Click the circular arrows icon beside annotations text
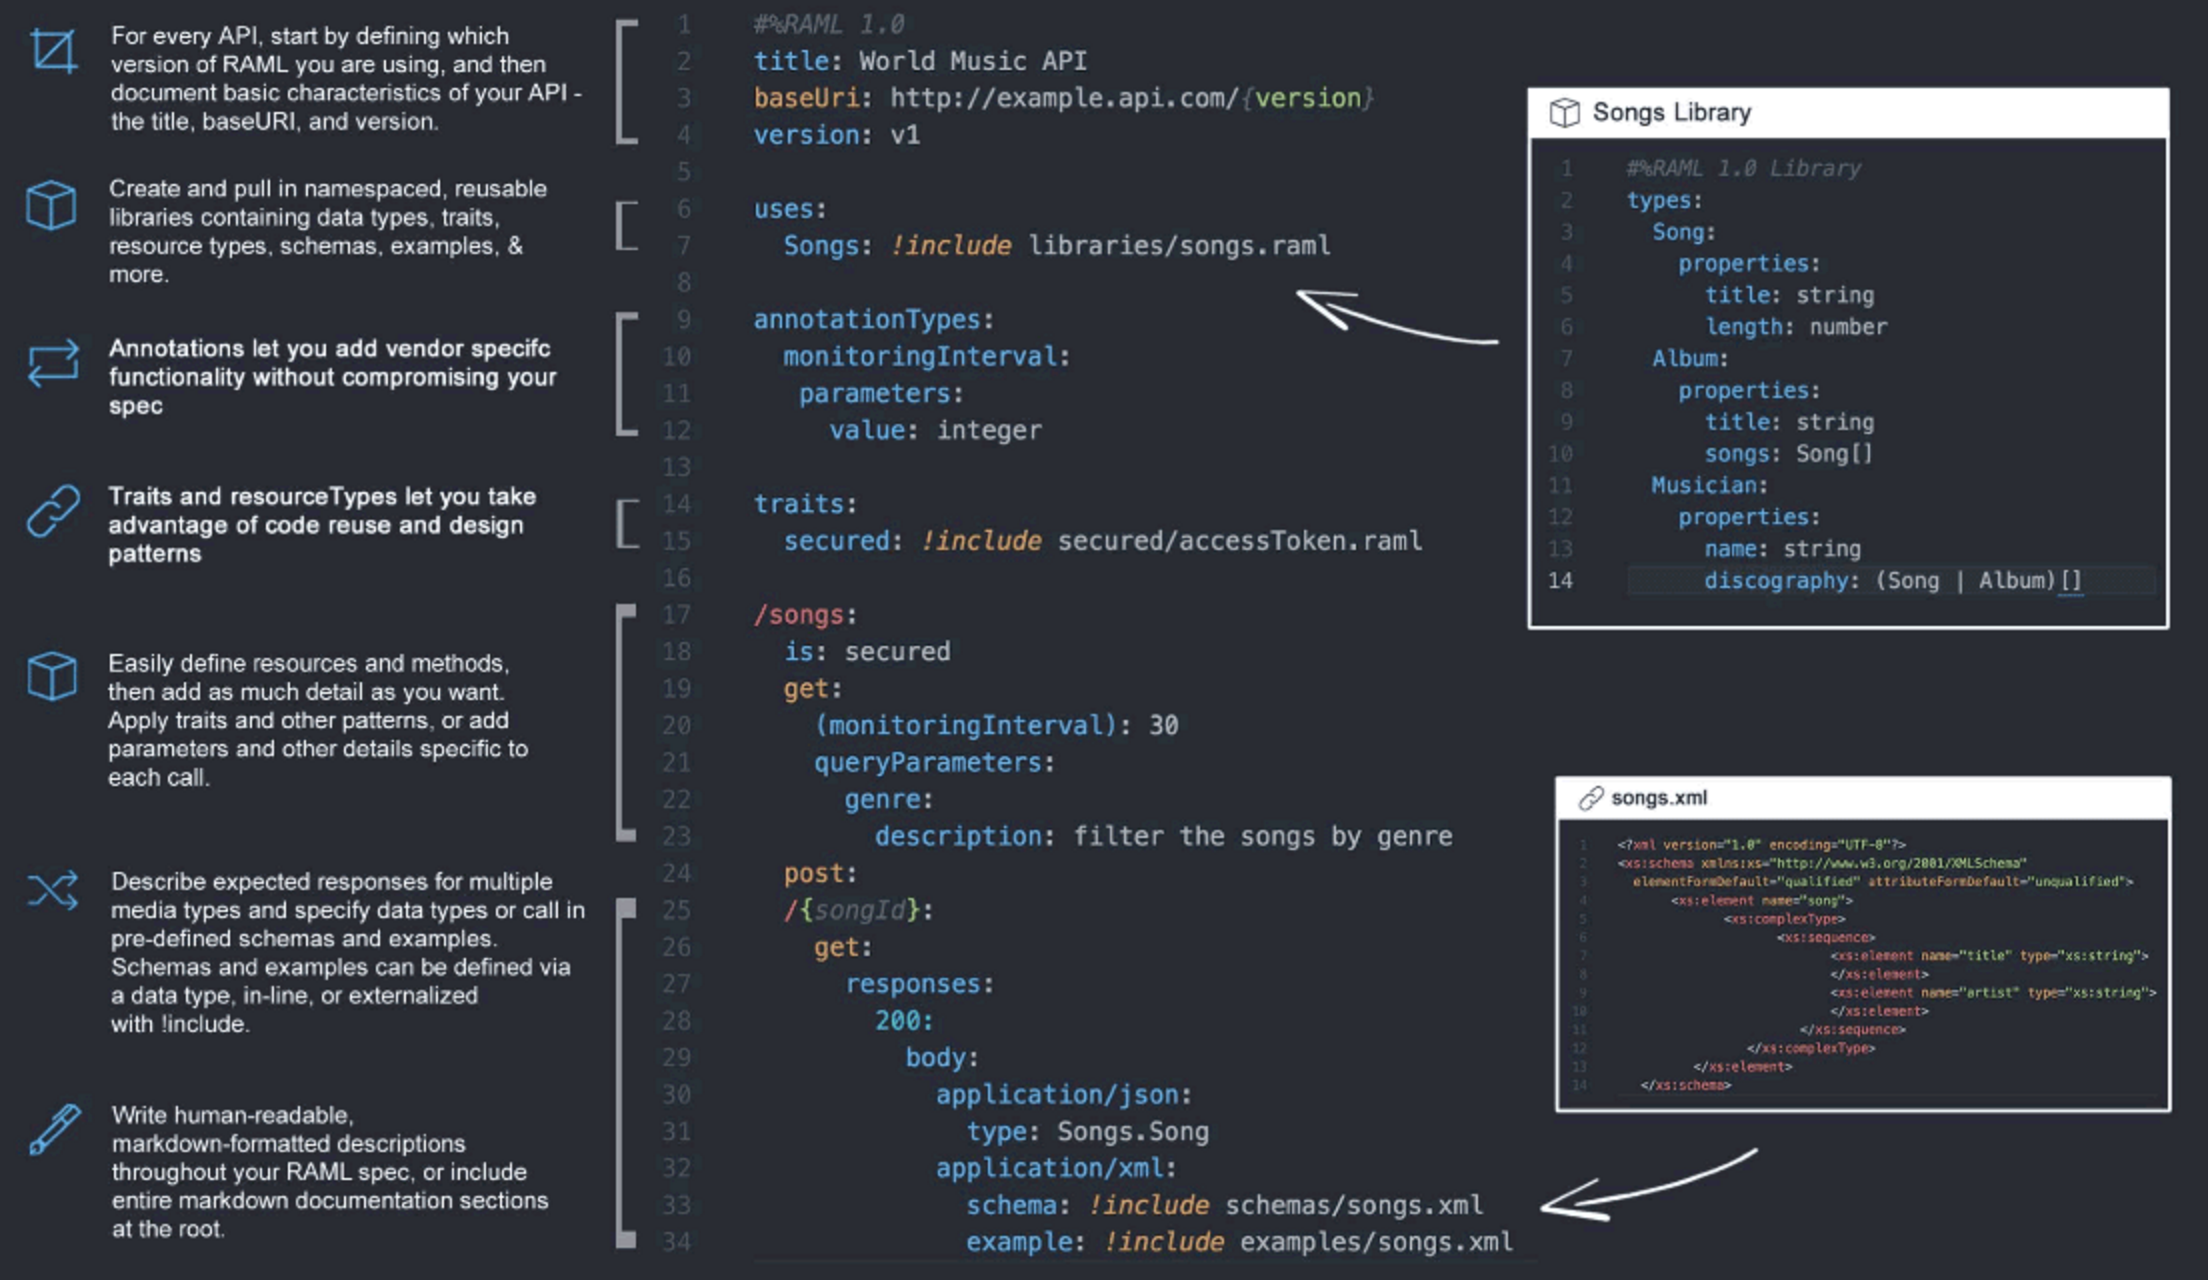Screen dimensions: 2208x1280 tap(55, 362)
